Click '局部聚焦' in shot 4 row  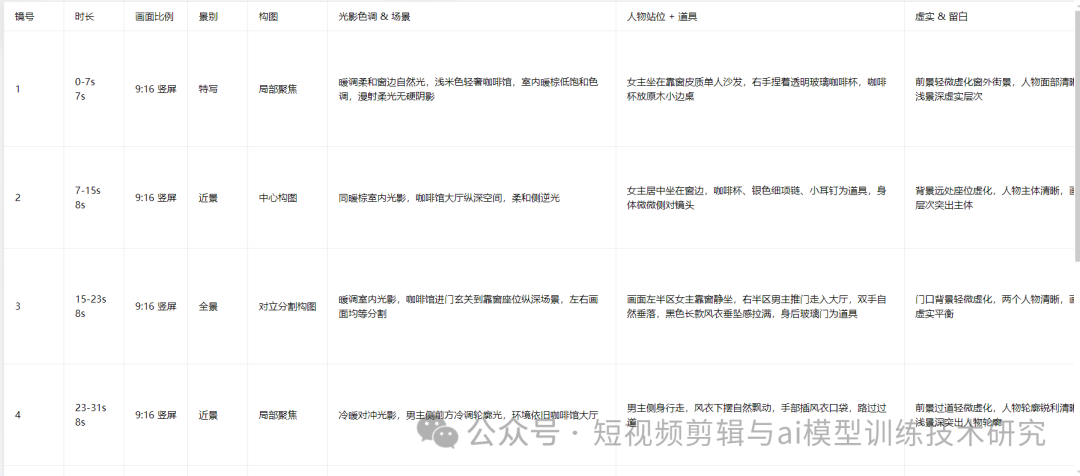pyautogui.click(x=278, y=415)
